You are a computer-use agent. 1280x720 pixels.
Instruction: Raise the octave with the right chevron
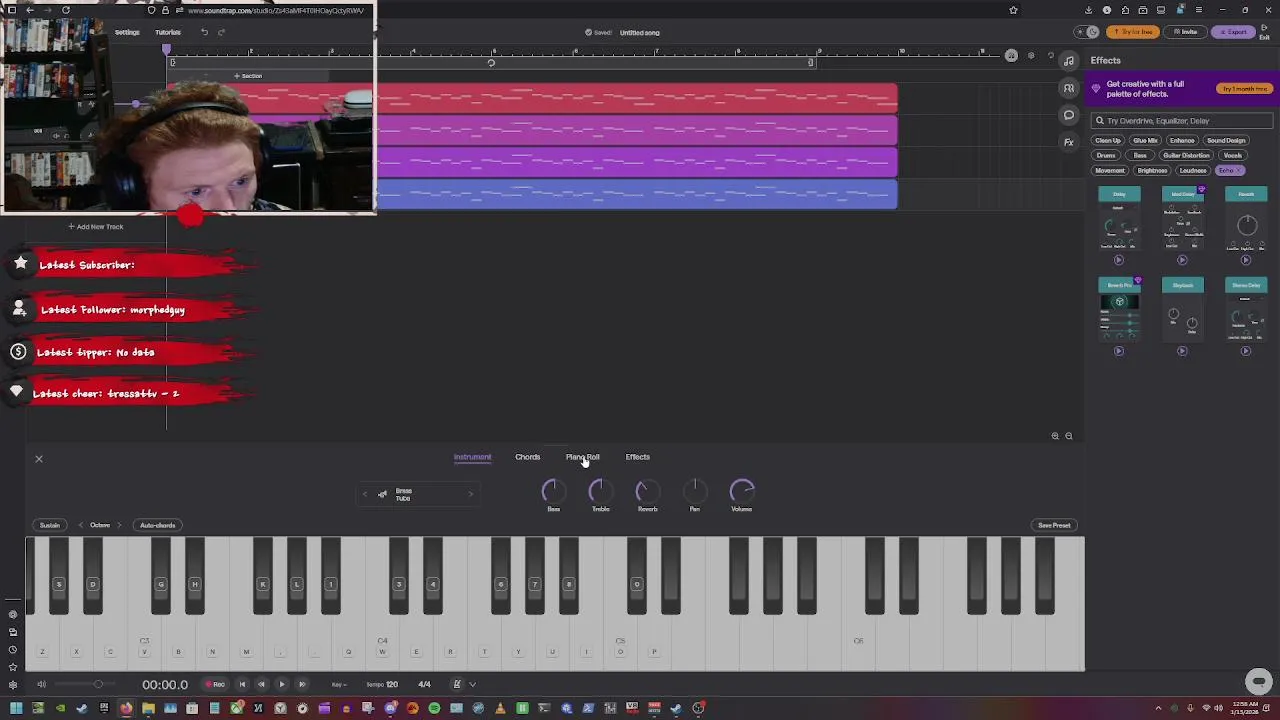tap(119, 525)
